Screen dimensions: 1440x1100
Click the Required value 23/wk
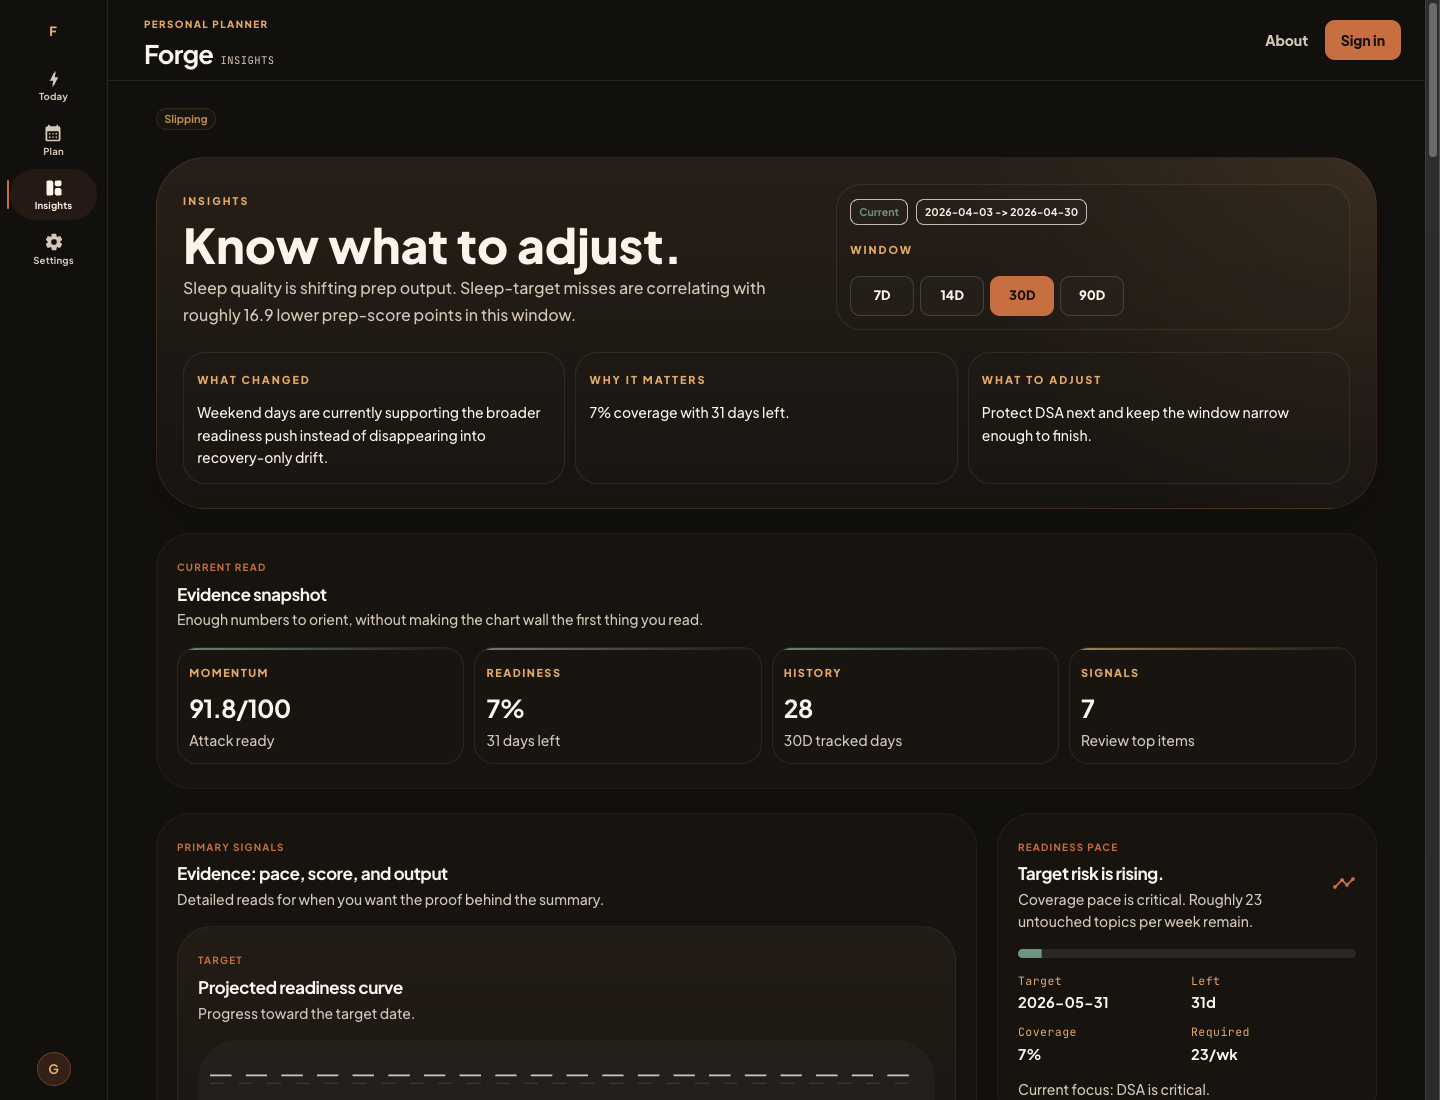pyautogui.click(x=1214, y=1055)
